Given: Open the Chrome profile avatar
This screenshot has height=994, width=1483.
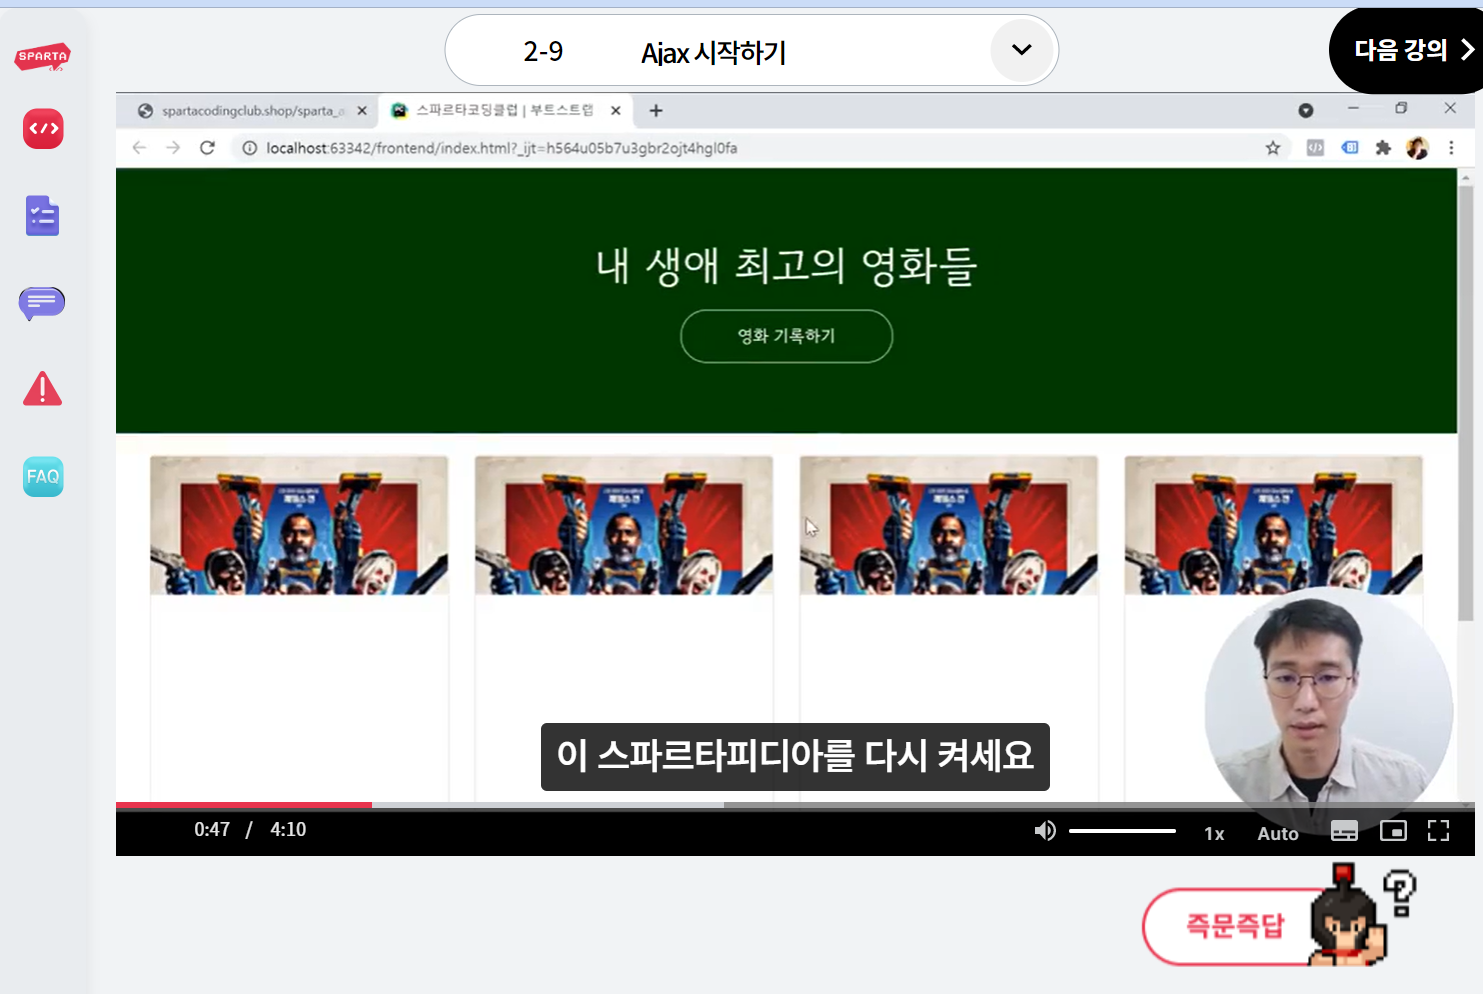Looking at the screenshot, I should coord(1417,148).
